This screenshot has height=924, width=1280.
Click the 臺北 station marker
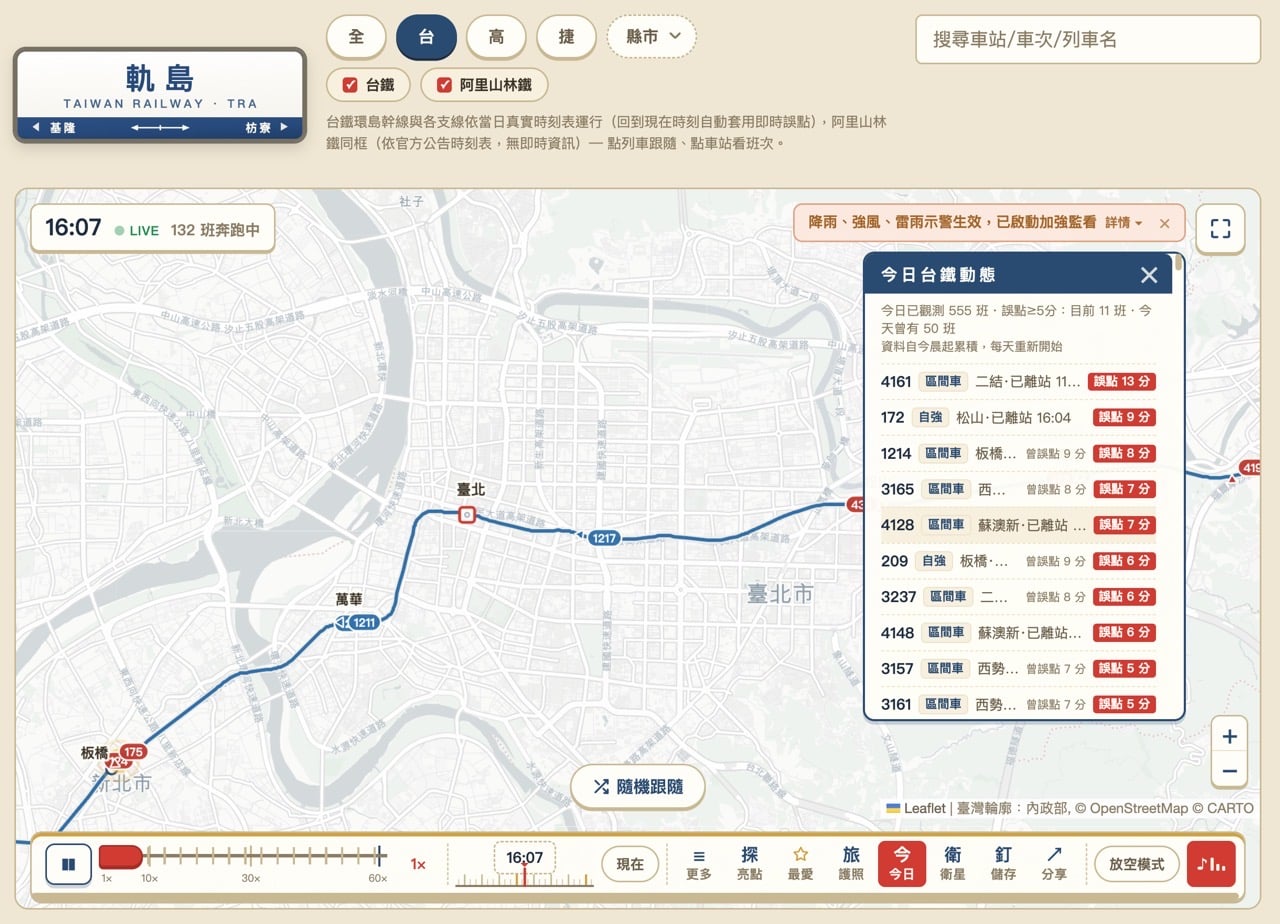[x=467, y=515]
